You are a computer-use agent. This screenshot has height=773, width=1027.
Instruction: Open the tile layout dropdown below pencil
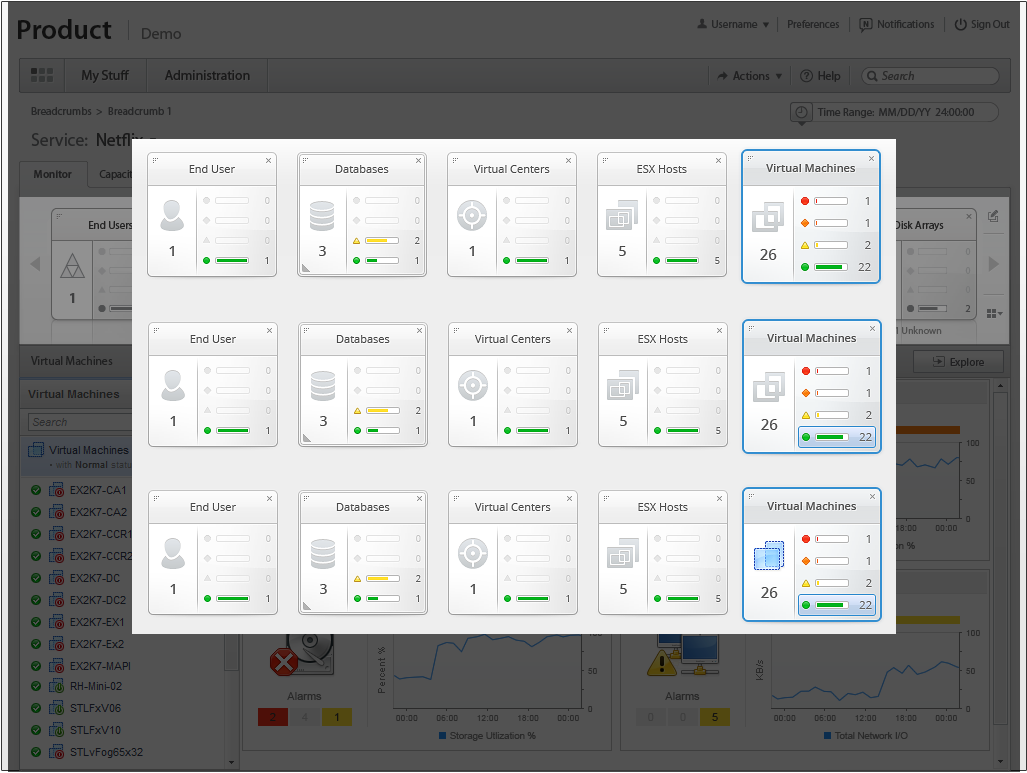coord(993,313)
